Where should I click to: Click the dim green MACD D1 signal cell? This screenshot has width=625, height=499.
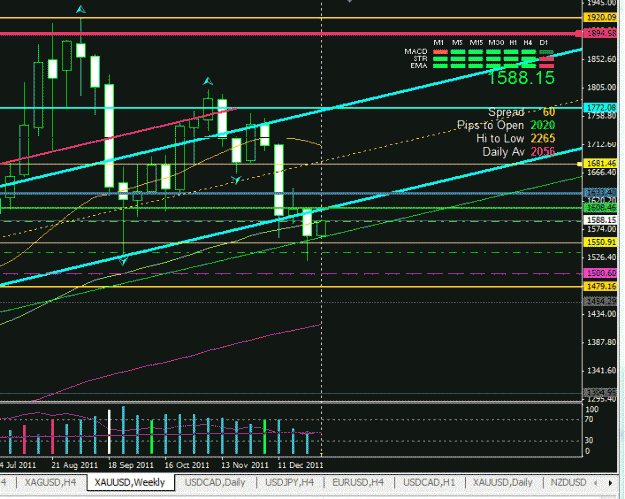(546, 52)
